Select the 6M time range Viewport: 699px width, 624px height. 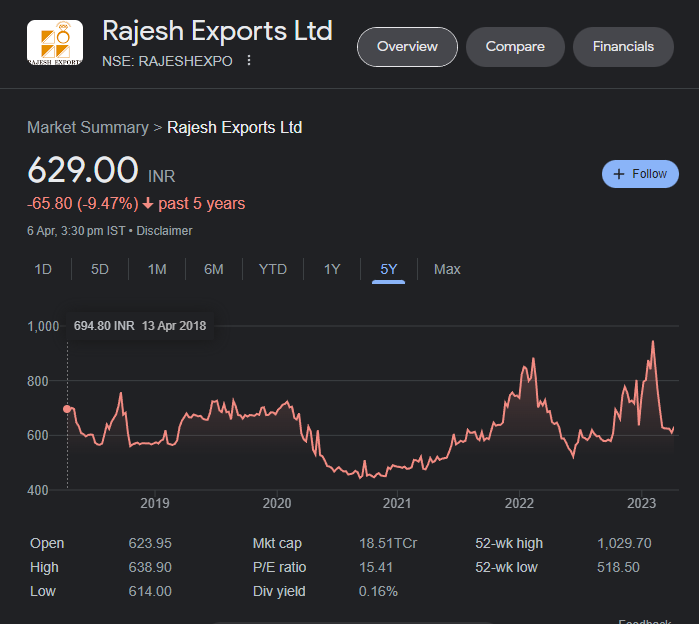click(x=214, y=269)
